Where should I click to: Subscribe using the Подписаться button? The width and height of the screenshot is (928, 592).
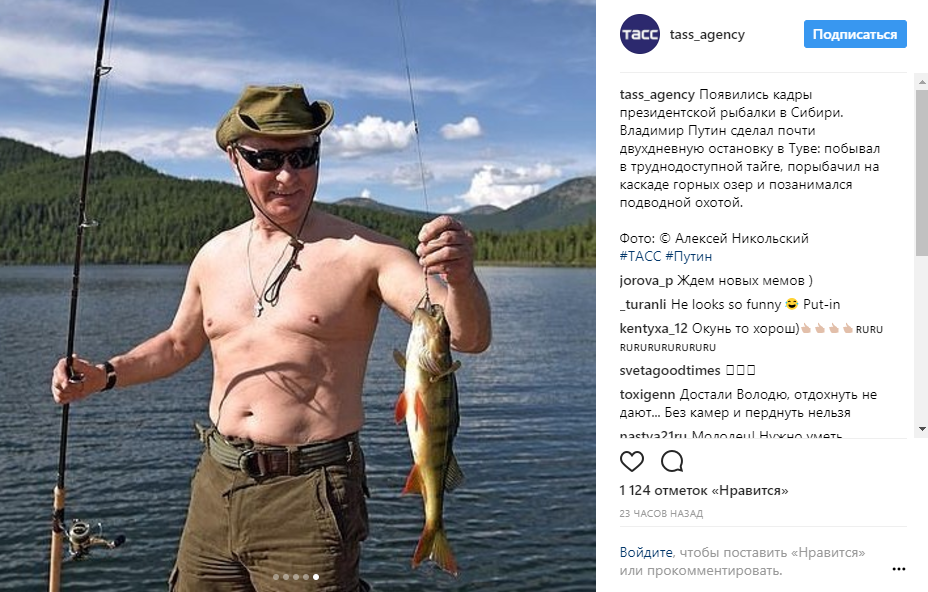click(x=855, y=34)
